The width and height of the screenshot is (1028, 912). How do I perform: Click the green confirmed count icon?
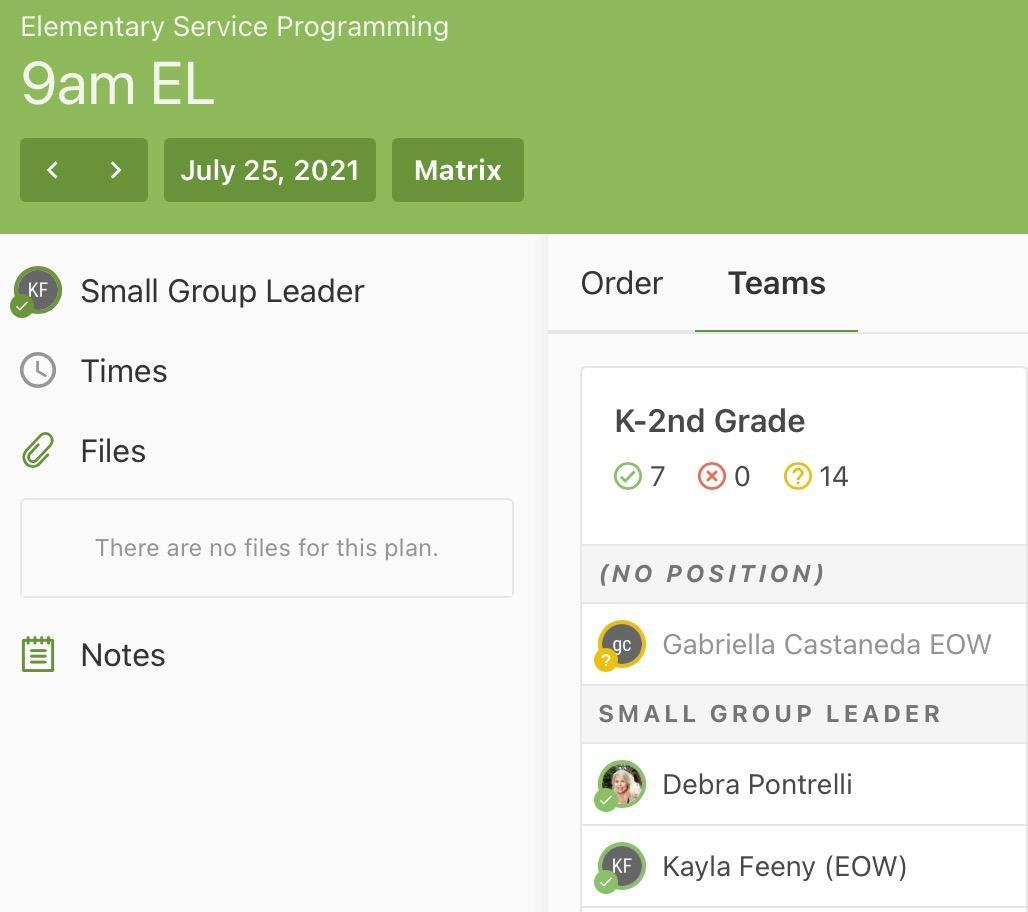(627, 476)
